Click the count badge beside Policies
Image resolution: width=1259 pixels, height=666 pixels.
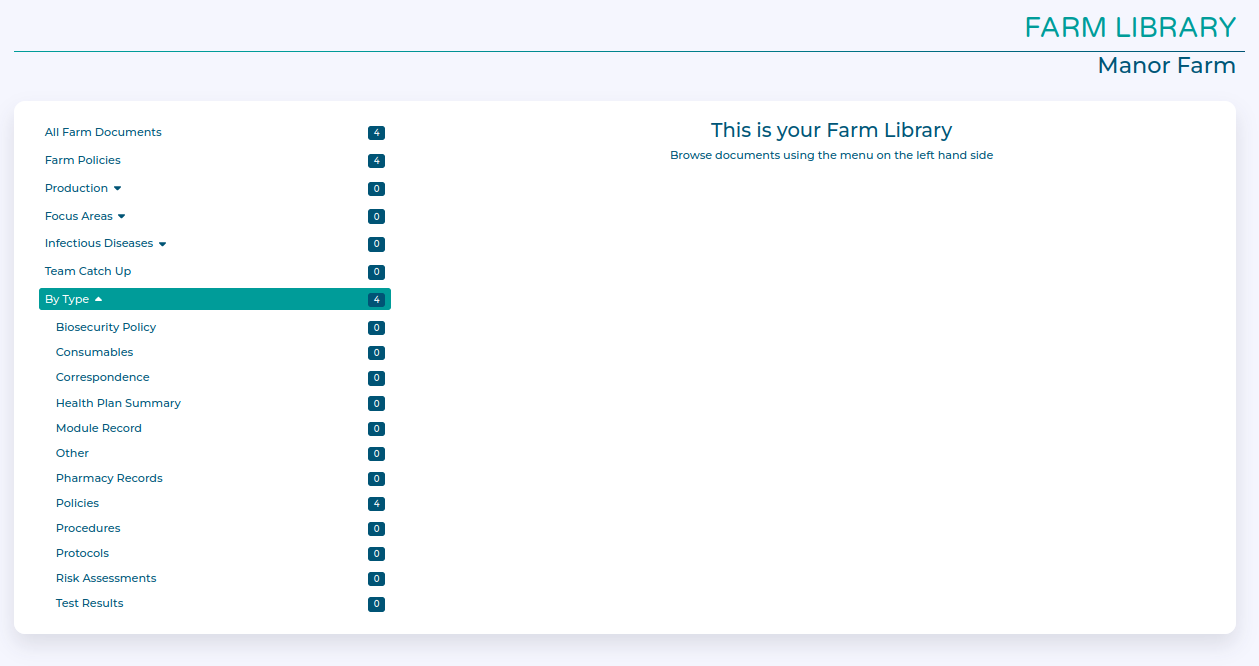point(376,504)
